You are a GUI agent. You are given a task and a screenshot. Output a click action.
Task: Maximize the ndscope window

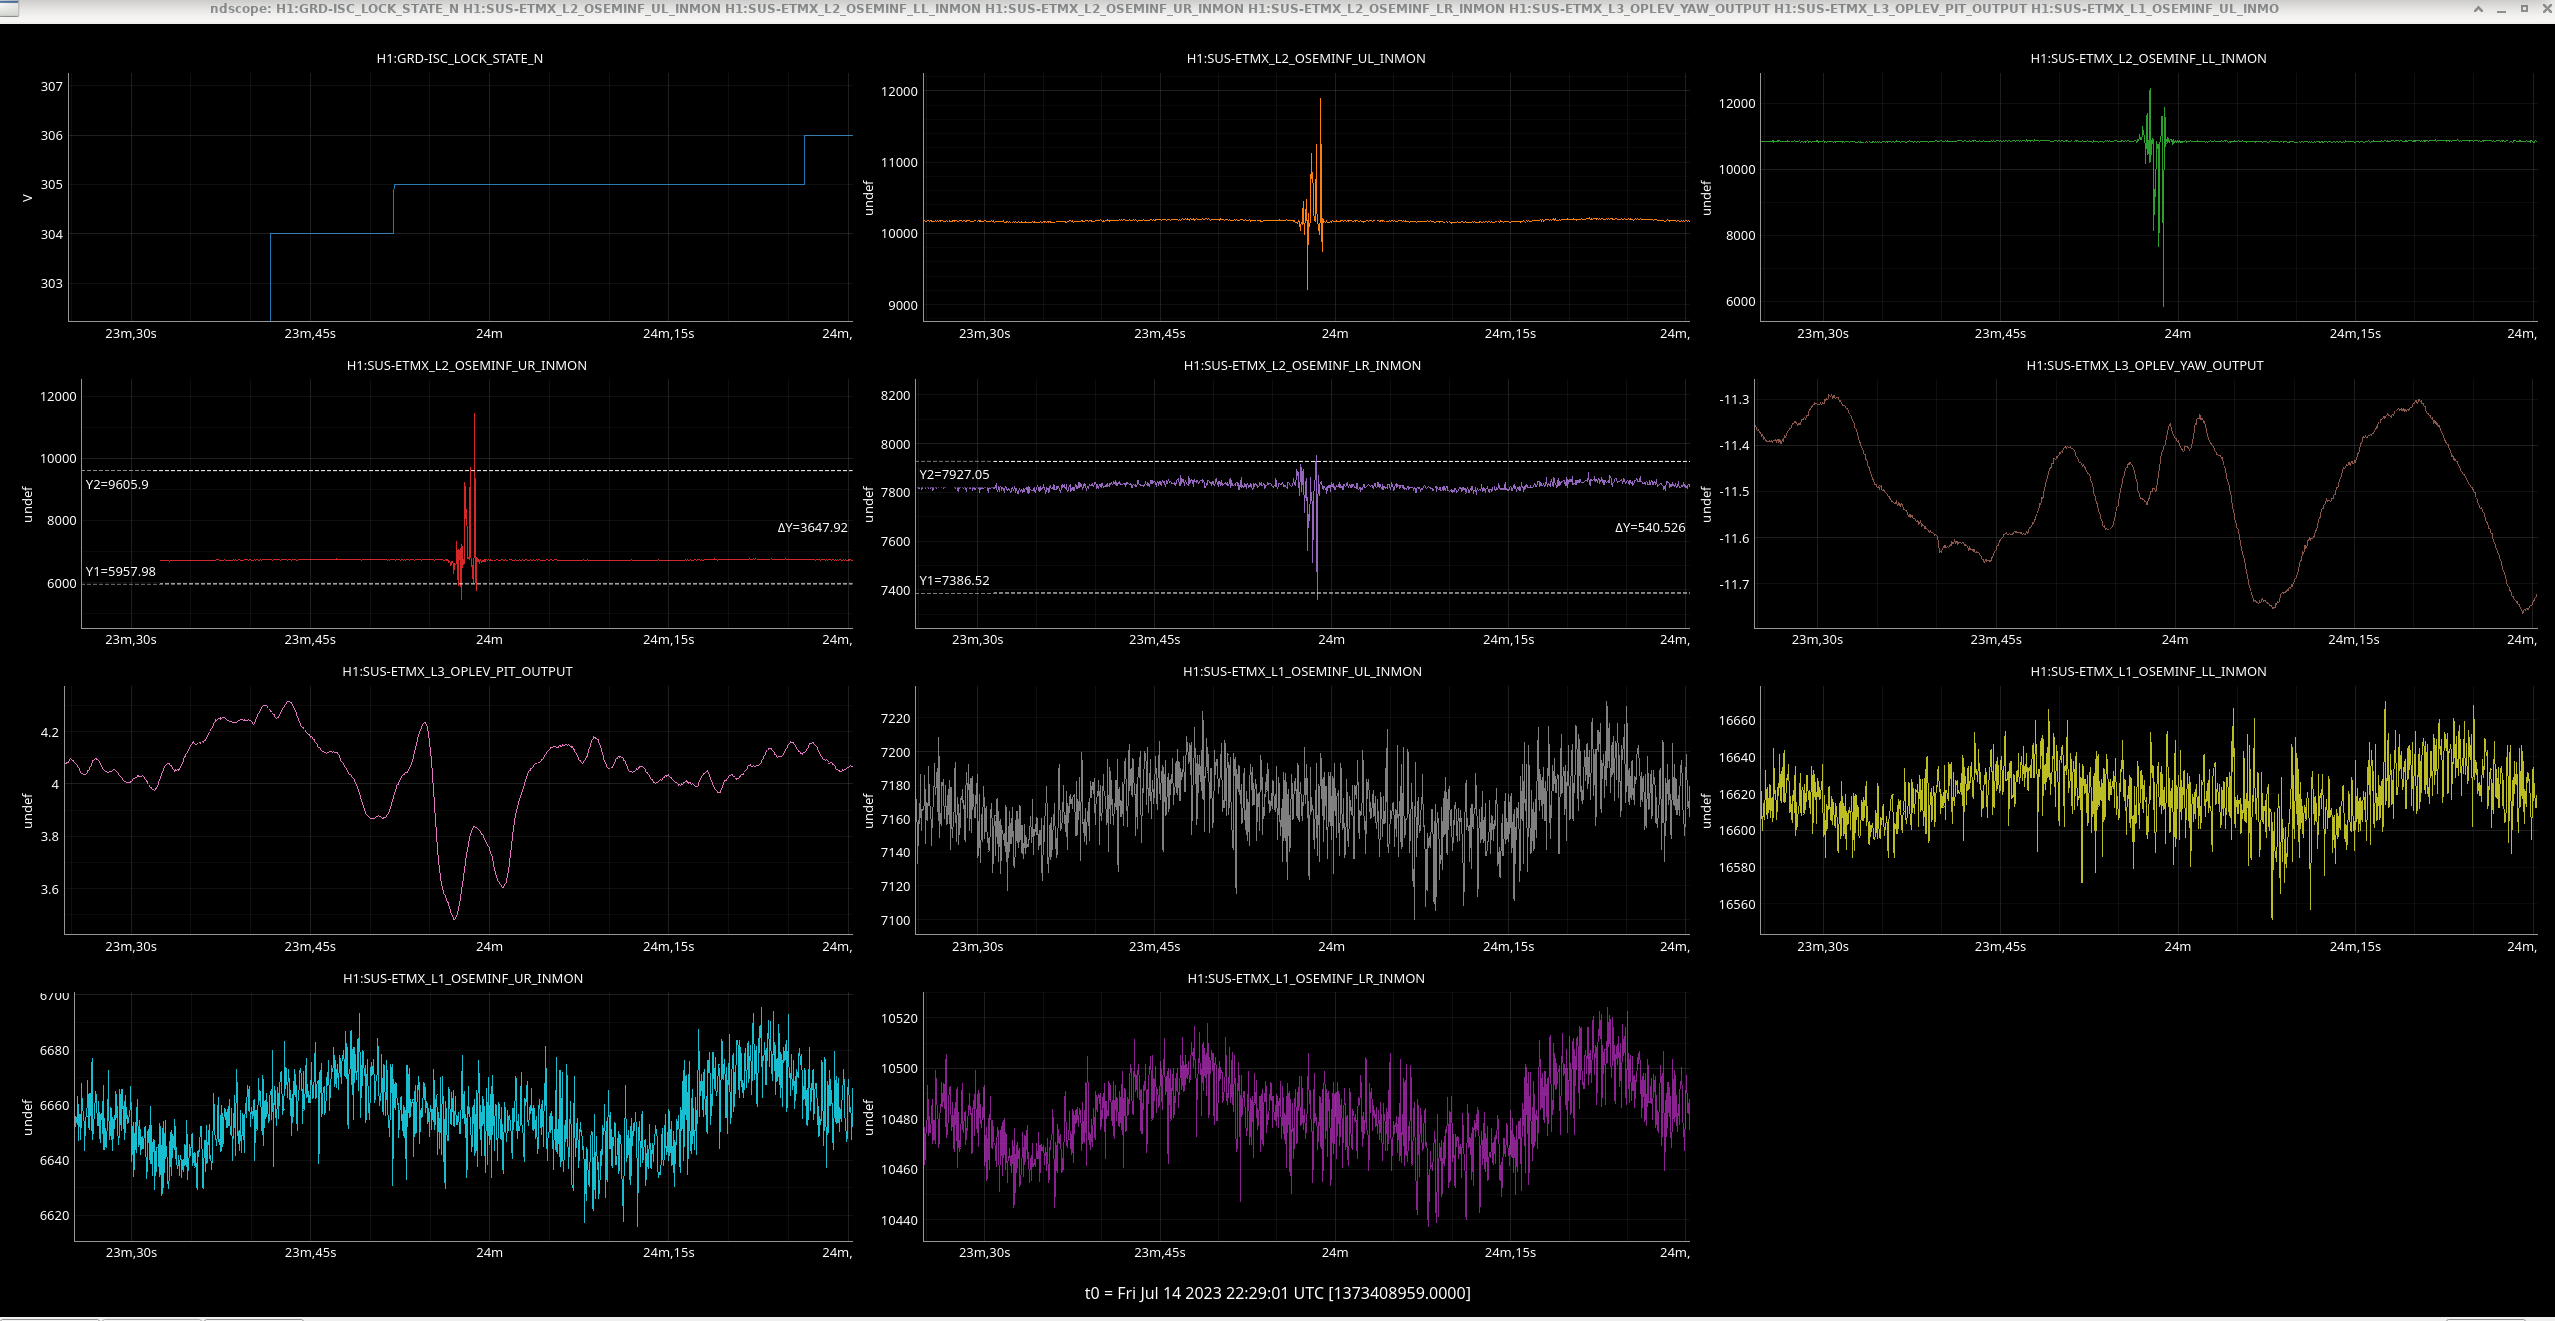(2523, 8)
